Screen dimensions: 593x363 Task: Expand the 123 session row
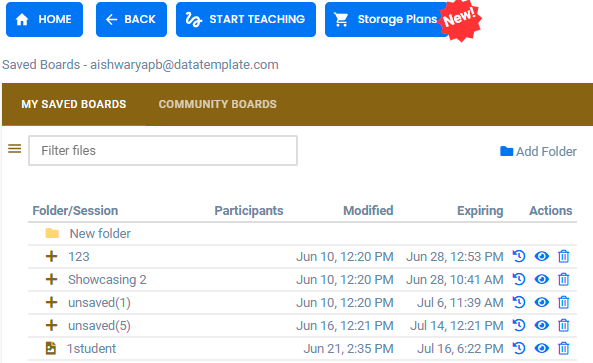(51, 256)
